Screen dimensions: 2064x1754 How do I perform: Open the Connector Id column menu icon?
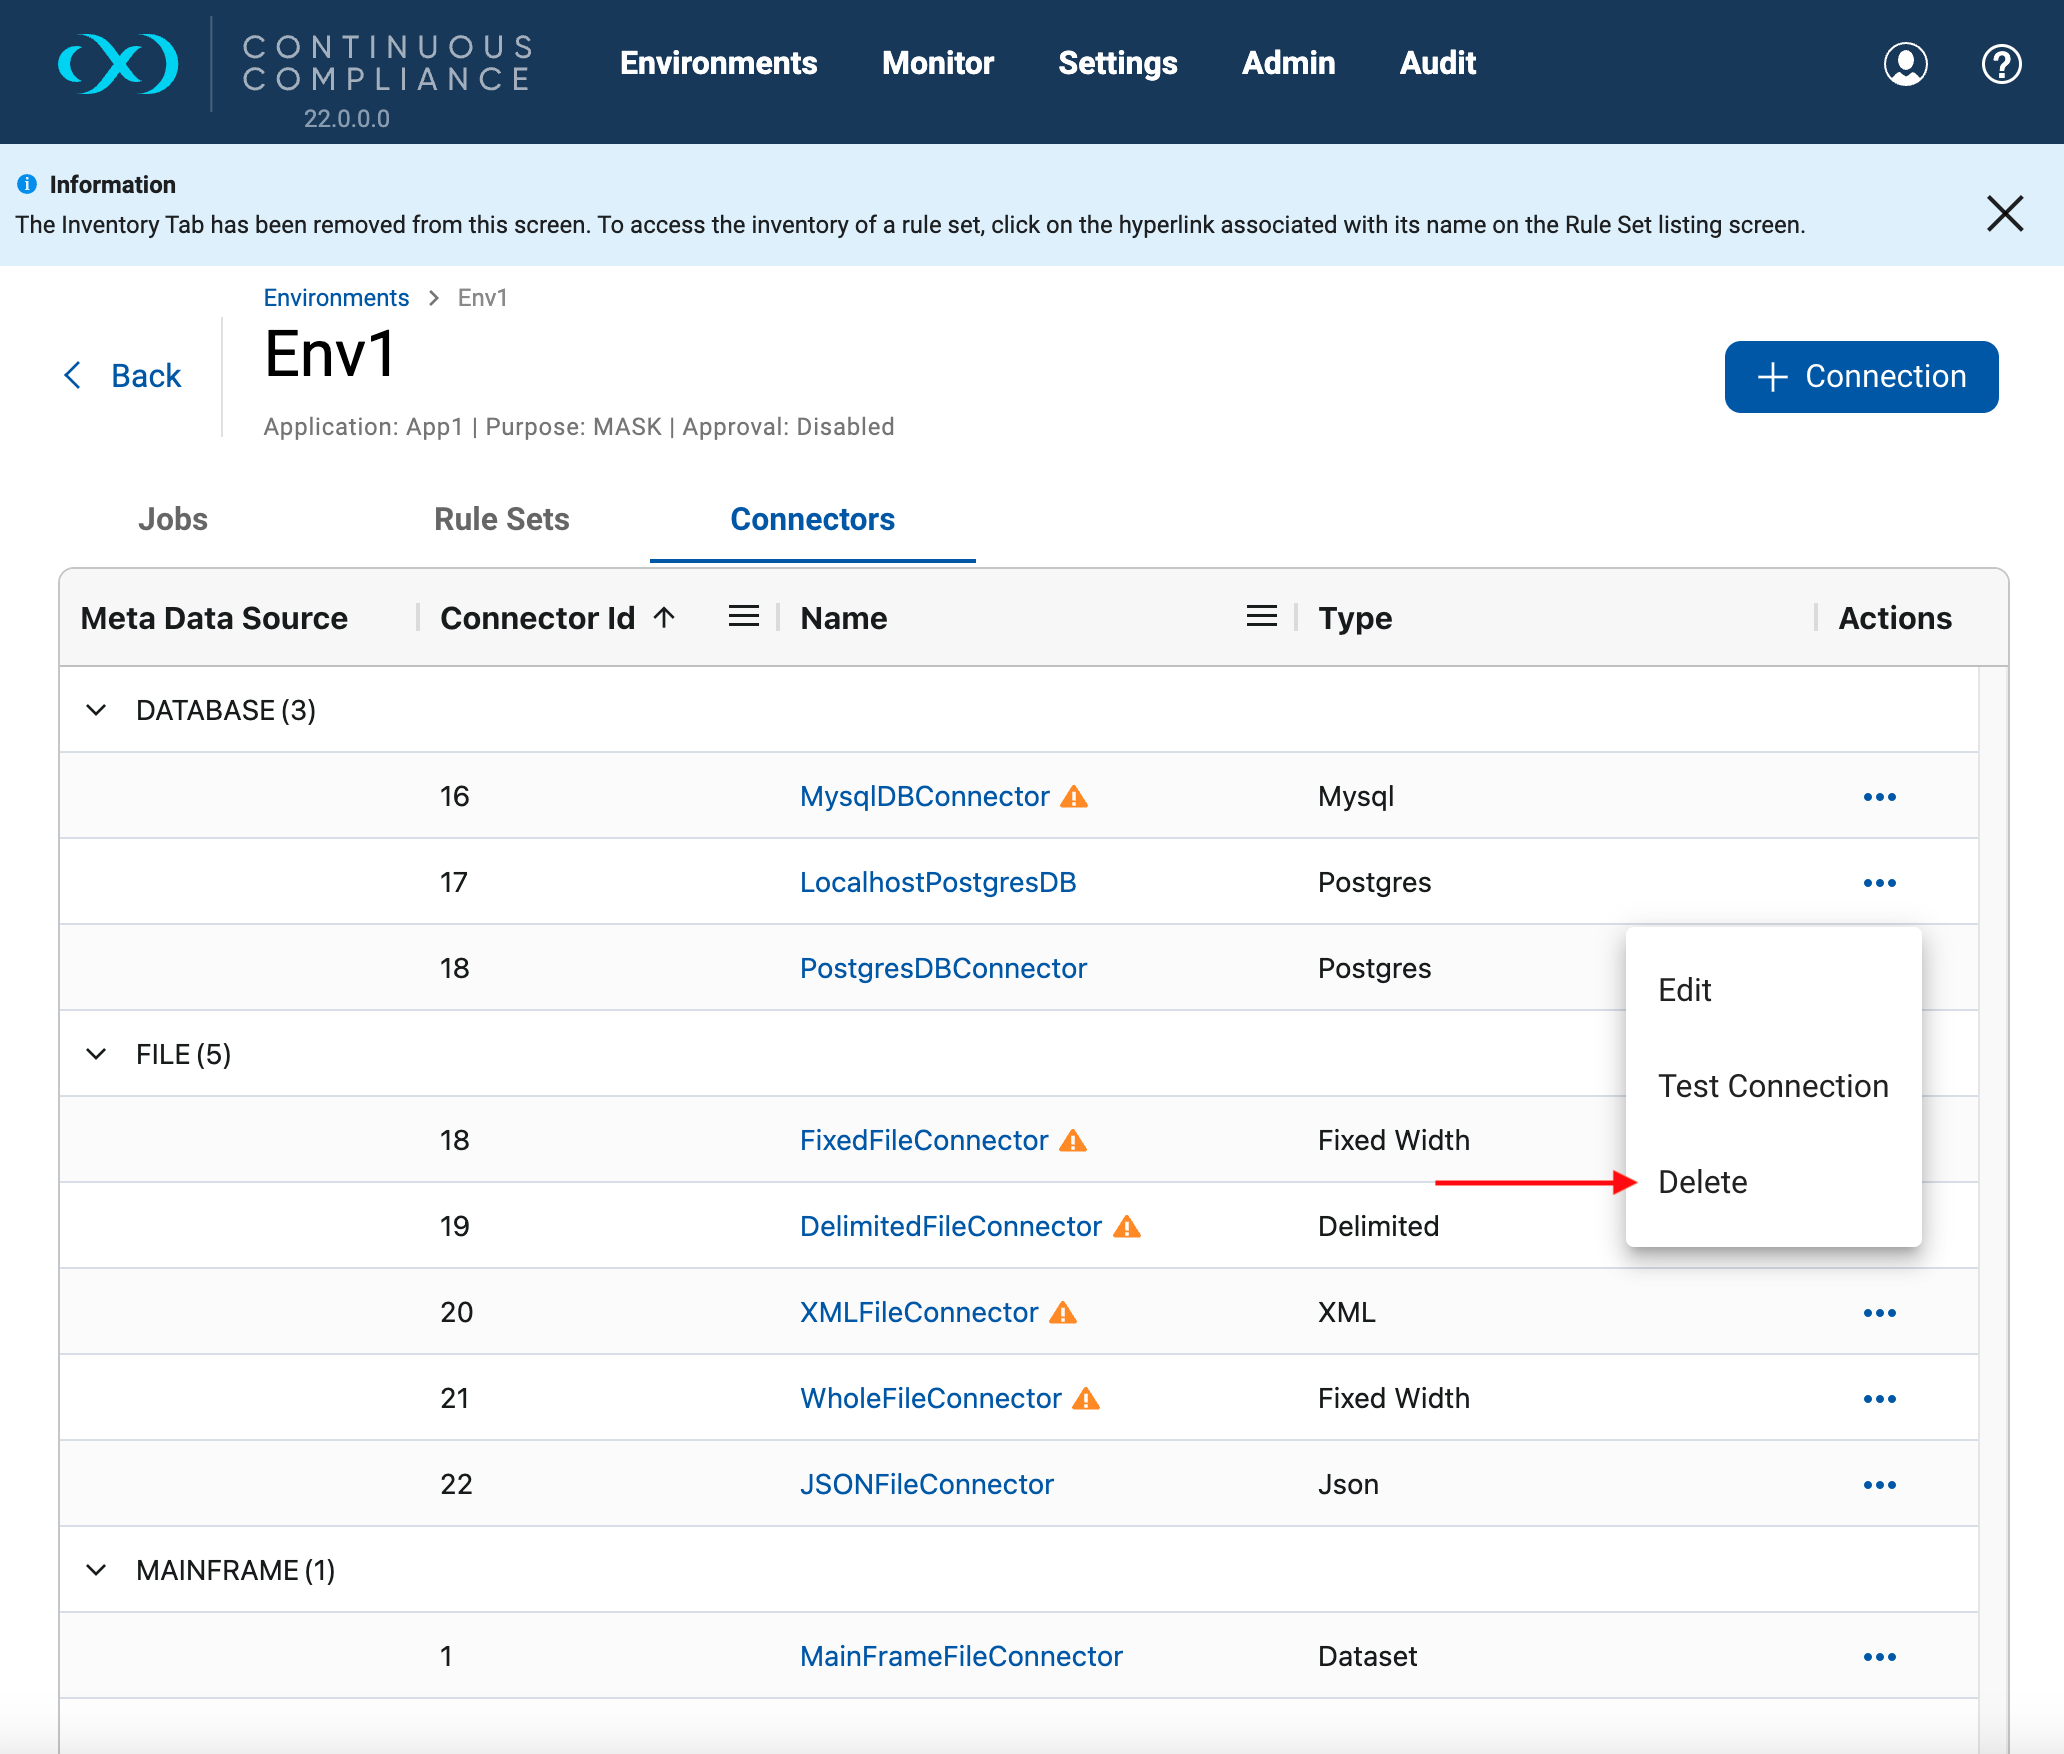(x=743, y=617)
